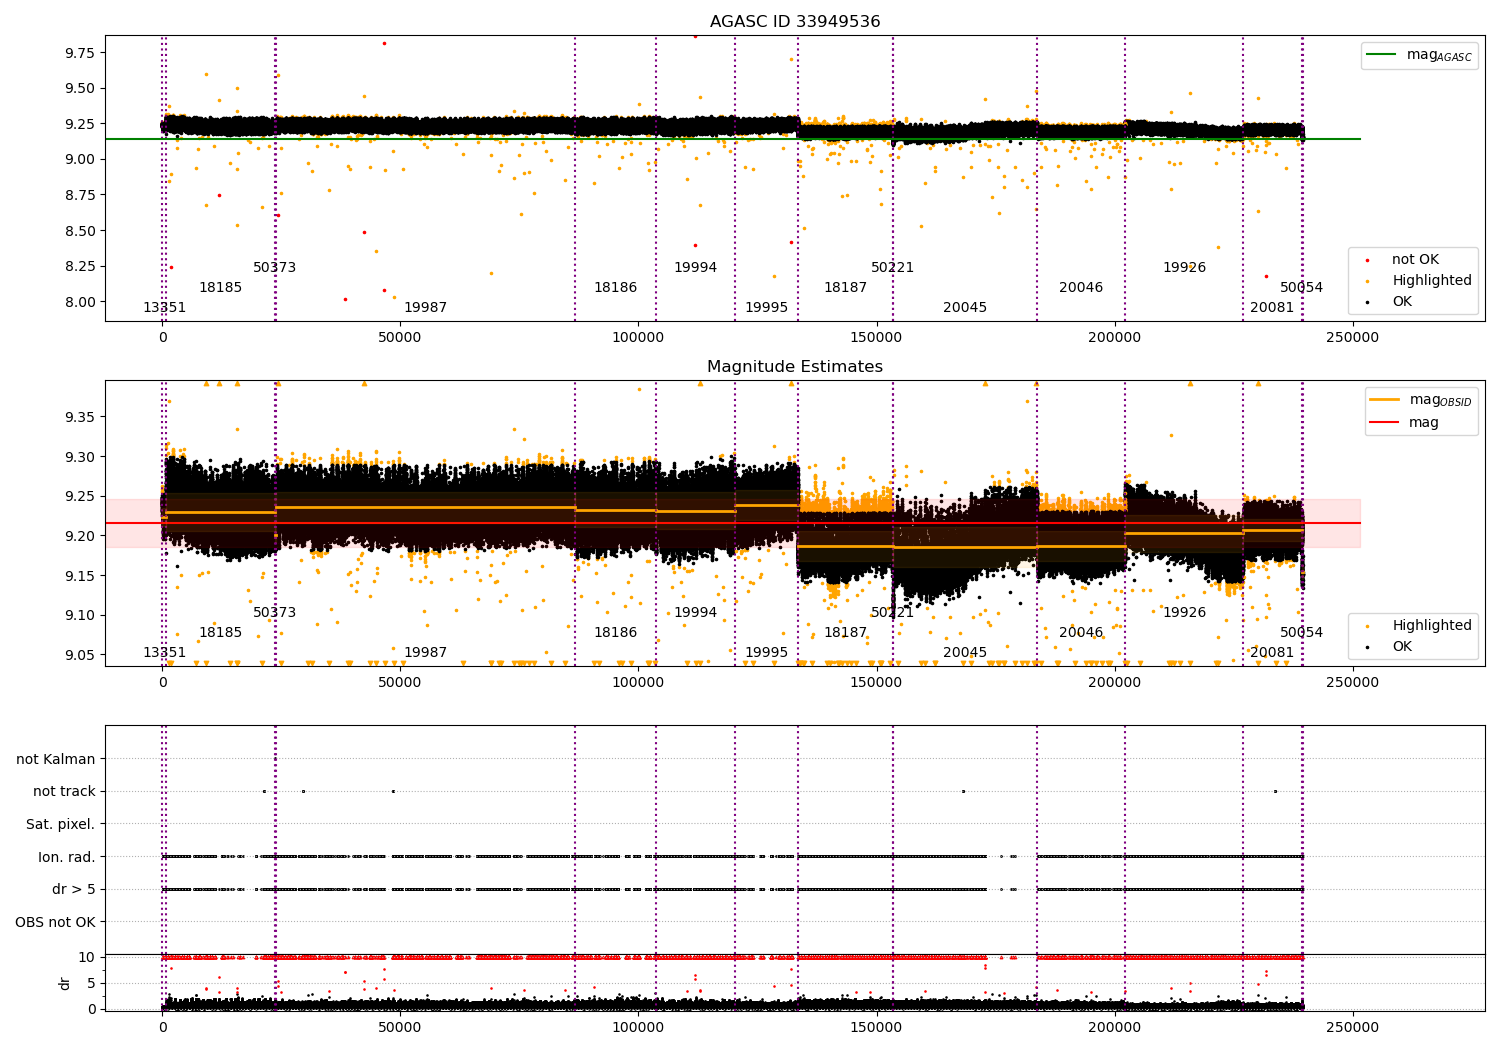Click the y-axis tick '8.50' in top plot
Screen dimensions: 1500x1050
[78, 231]
